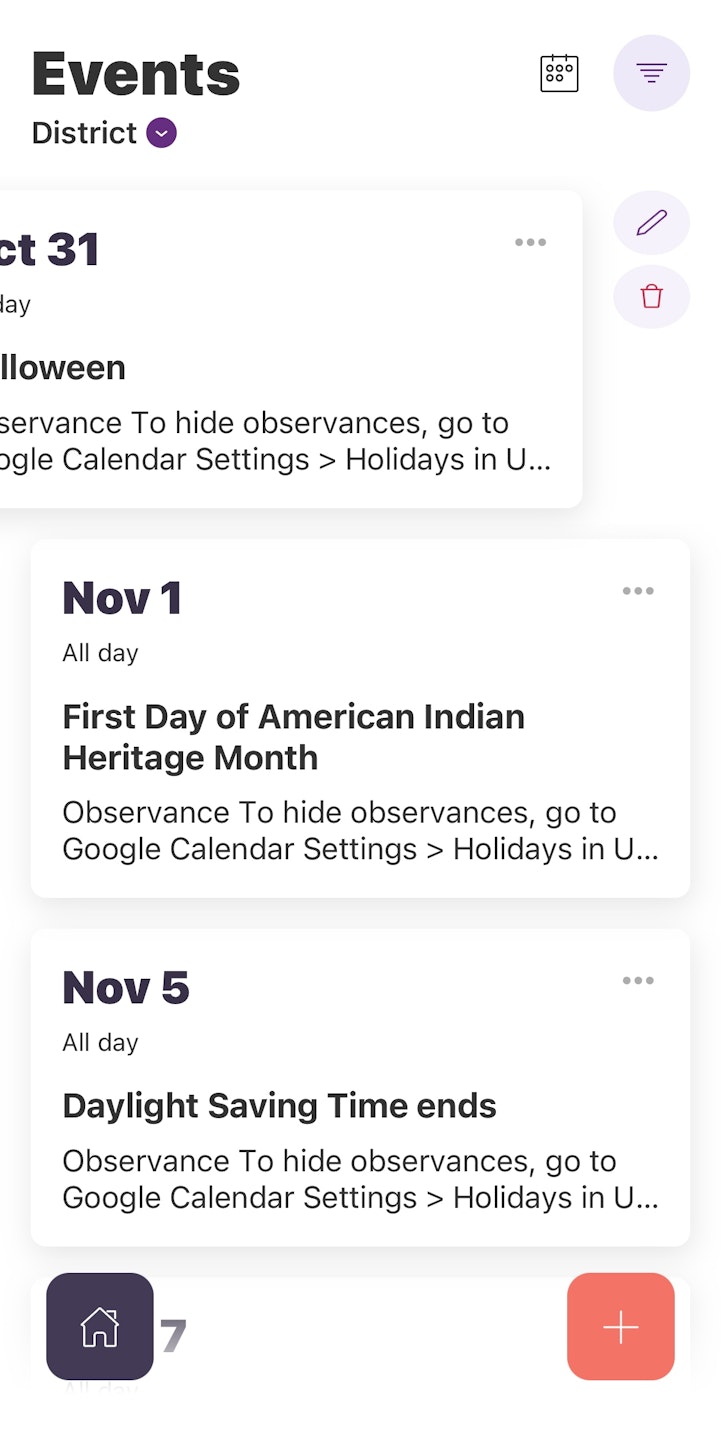The width and height of the screenshot is (721, 1440).
Task: Expand the District dropdown chevron
Action: (x=162, y=133)
